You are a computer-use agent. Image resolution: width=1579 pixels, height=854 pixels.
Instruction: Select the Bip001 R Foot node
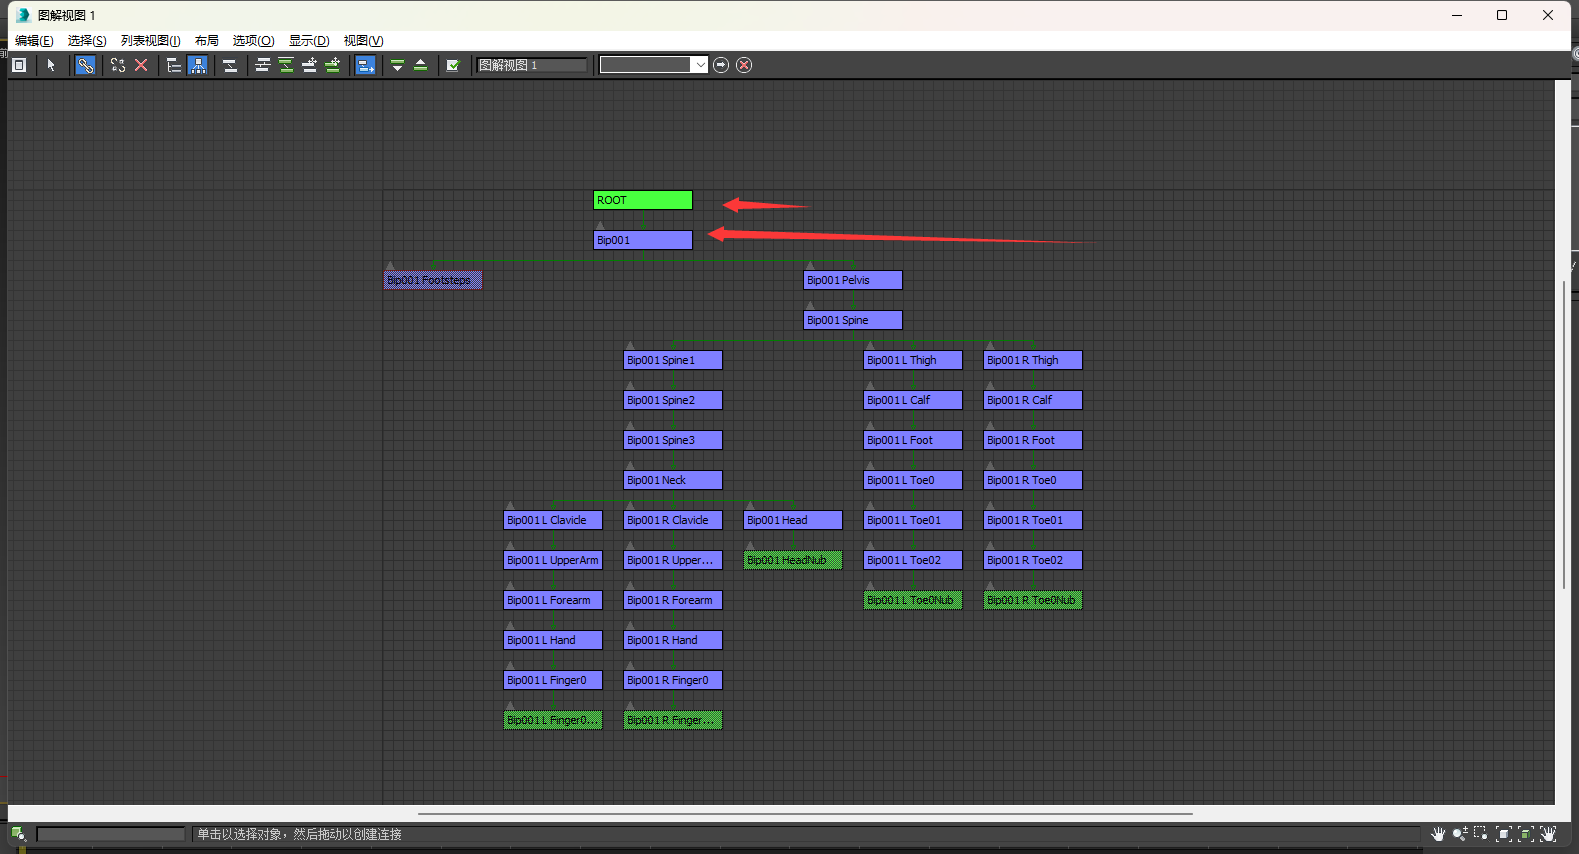(1033, 440)
